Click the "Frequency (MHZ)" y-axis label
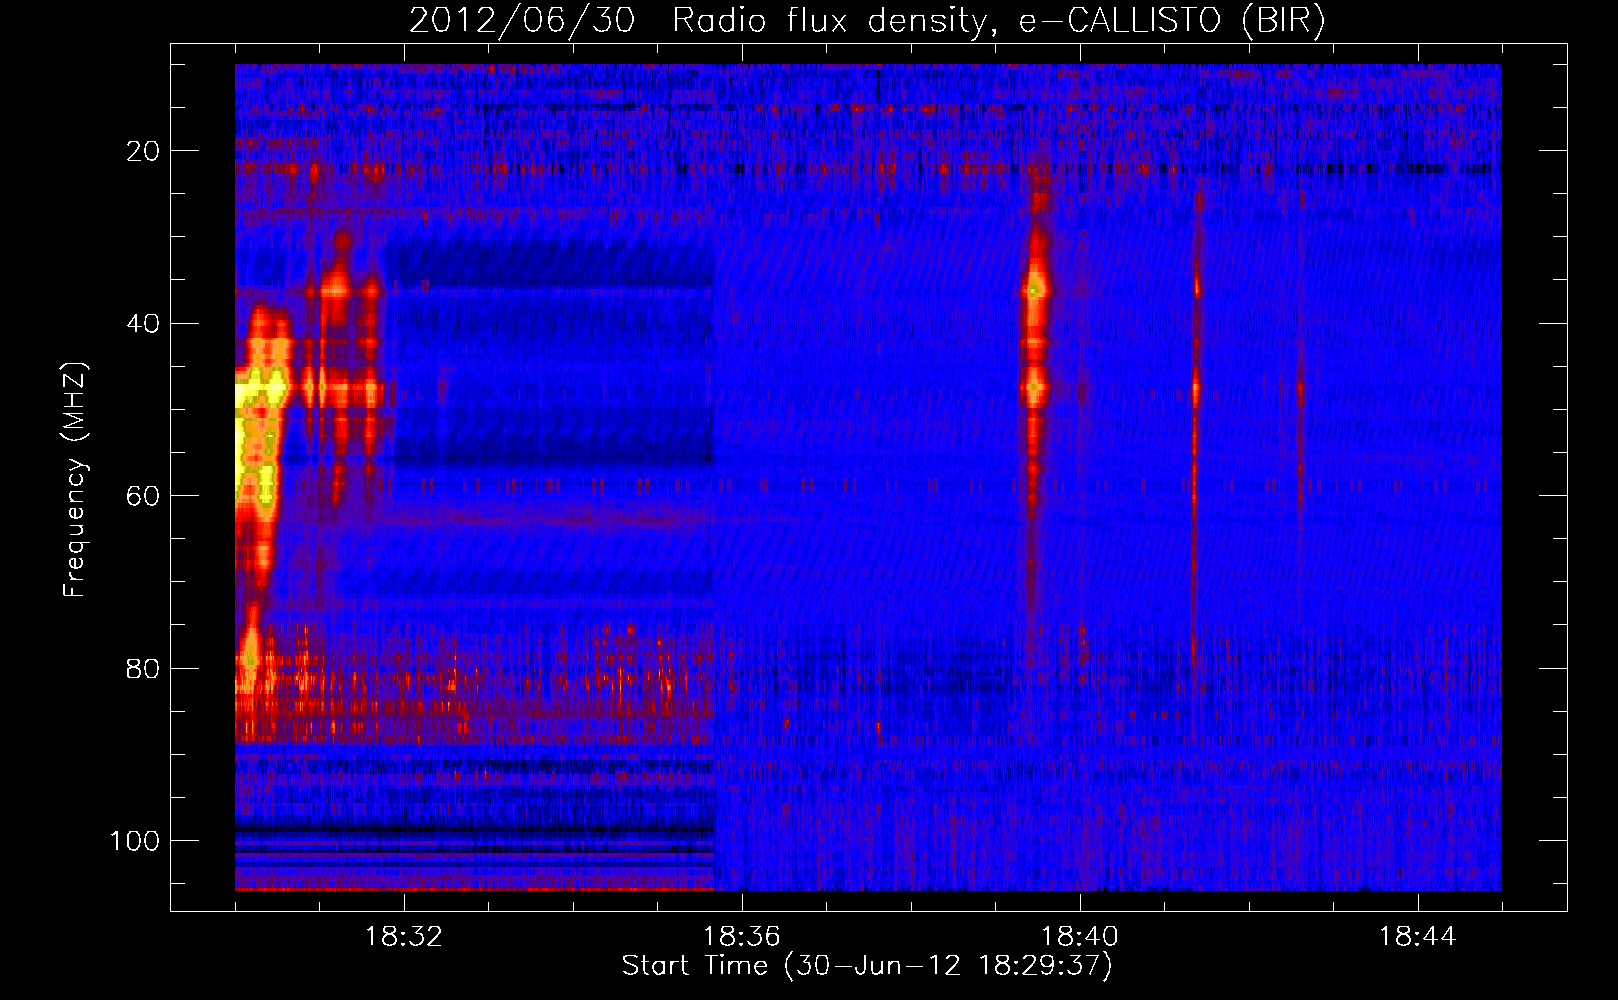Screen dimensions: 1618x1000 click(75, 479)
